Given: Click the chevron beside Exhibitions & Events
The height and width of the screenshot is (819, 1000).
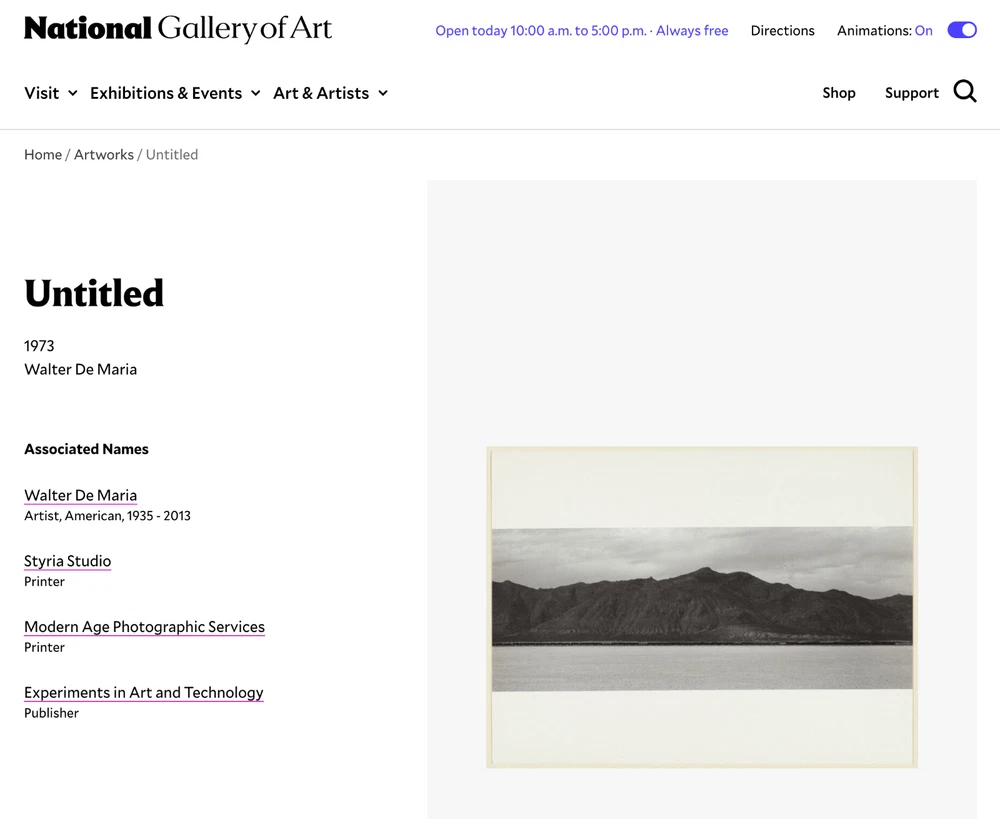Looking at the screenshot, I should tap(255, 93).
